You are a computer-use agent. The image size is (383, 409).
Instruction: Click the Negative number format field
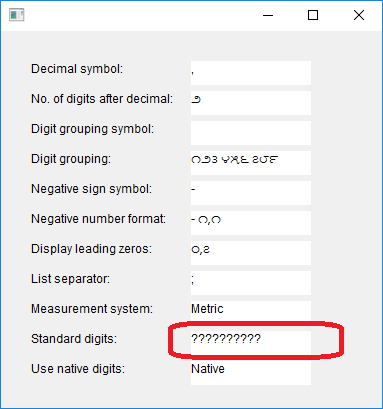[x=251, y=223]
